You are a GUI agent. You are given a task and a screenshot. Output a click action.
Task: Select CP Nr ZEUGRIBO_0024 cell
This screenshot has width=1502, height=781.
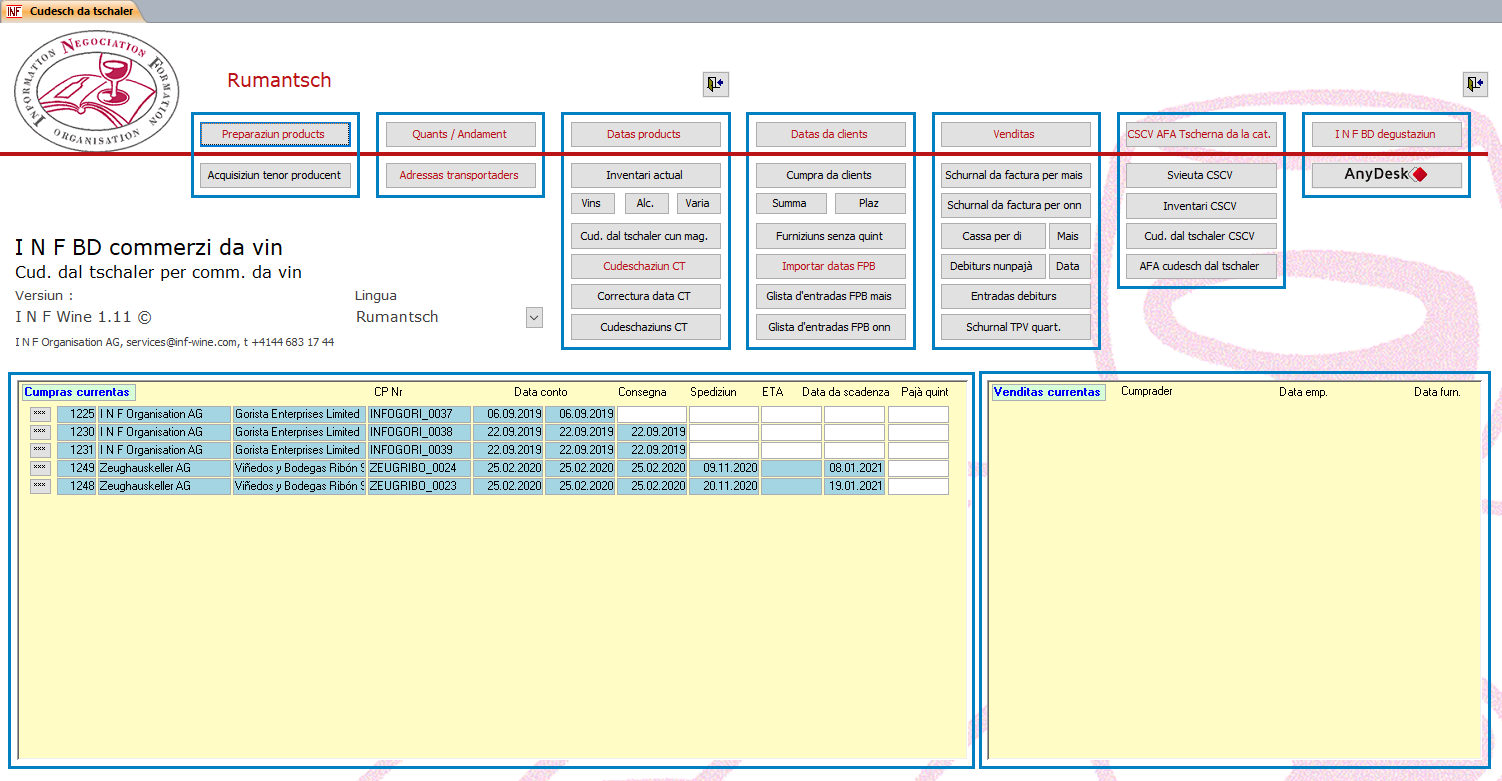[419, 468]
